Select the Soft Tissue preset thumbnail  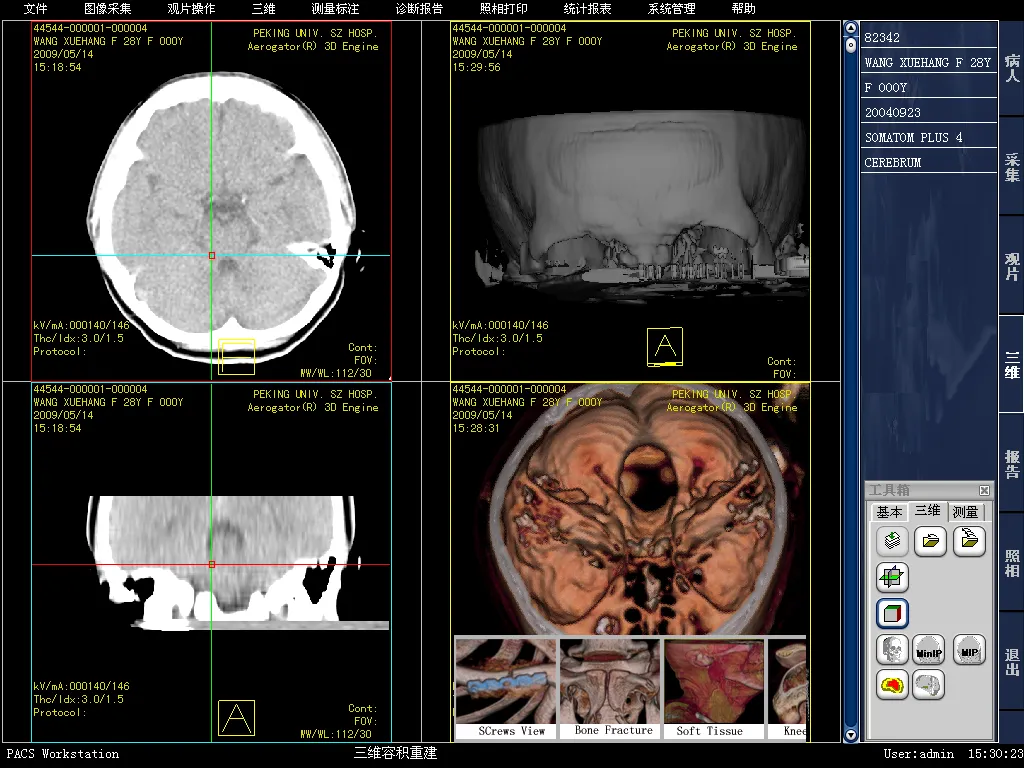point(714,688)
